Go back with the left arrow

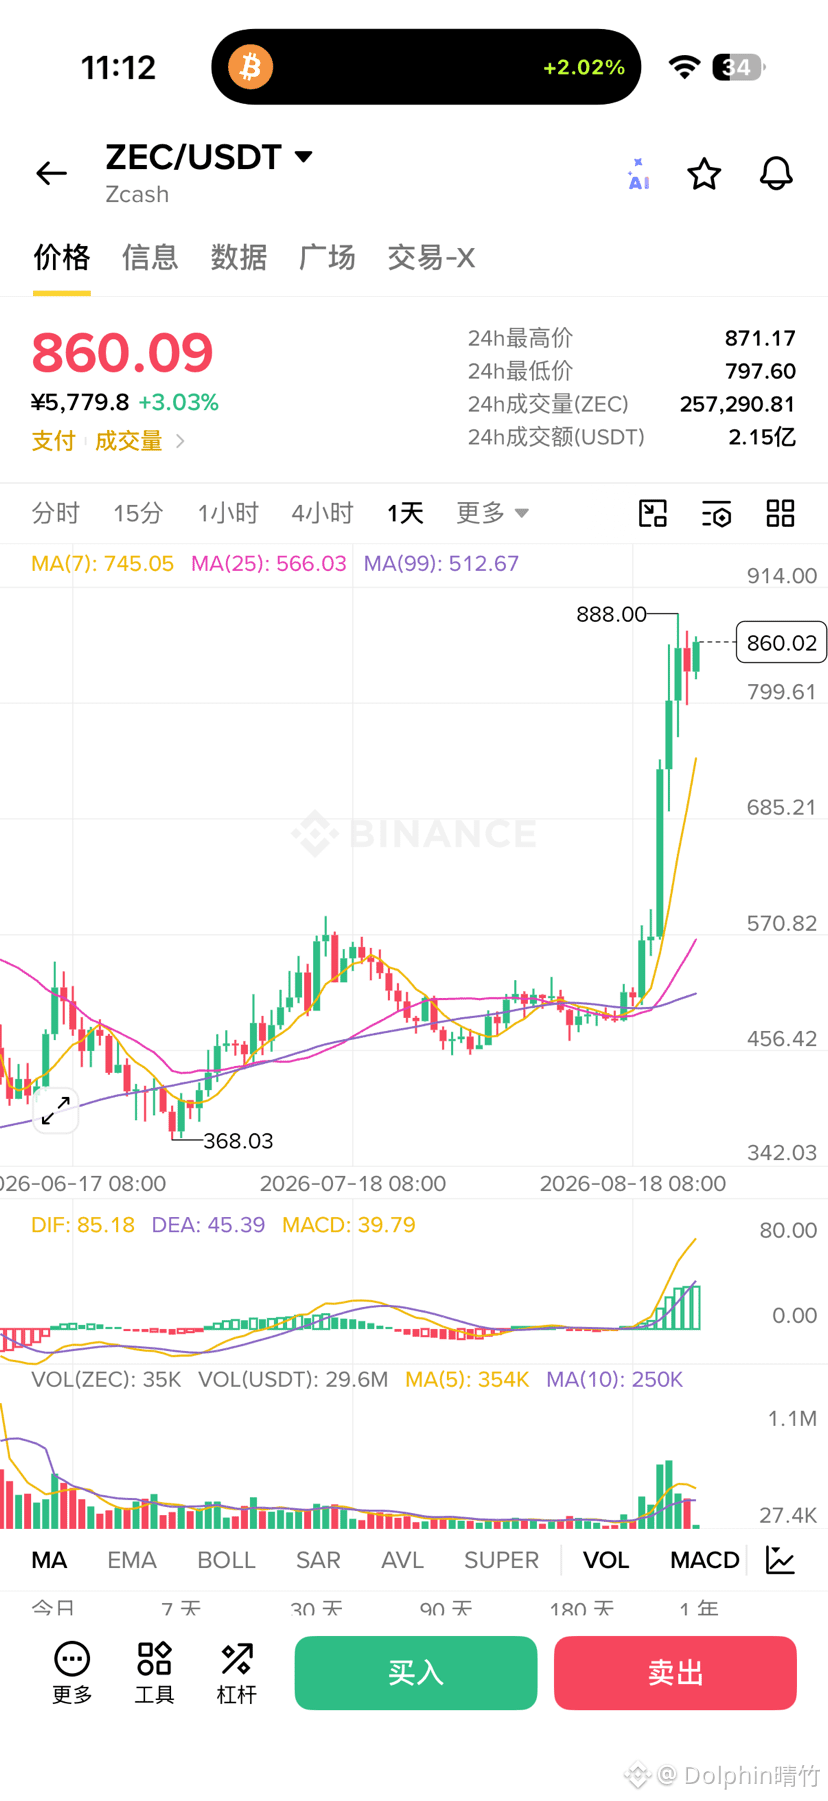point(51,173)
